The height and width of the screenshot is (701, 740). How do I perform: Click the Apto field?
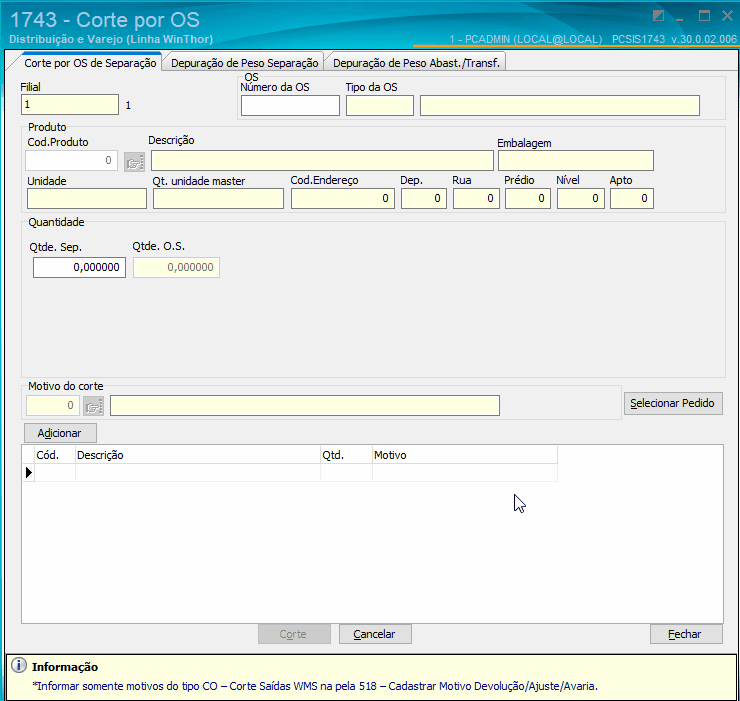click(x=631, y=199)
